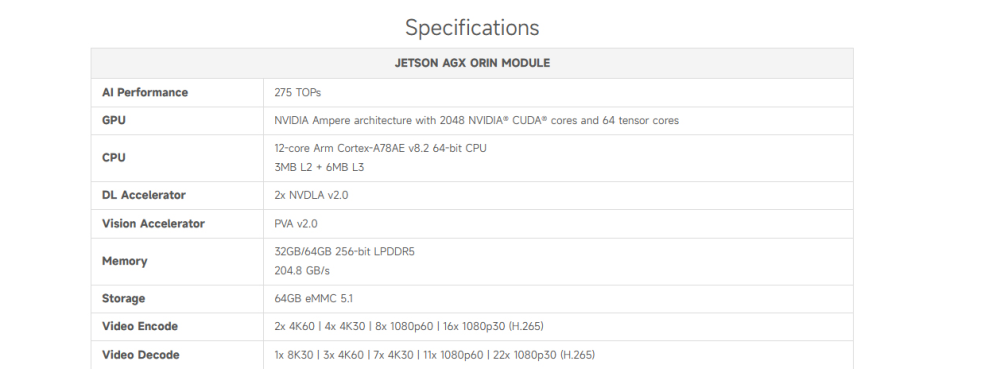Click the Memory row label
Image resolution: width=1000 pixels, height=369 pixels.
pos(124,261)
